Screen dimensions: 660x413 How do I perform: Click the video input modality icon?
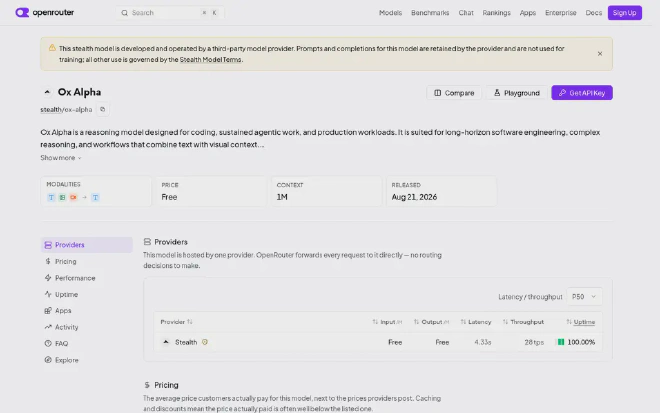coord(73,197)
